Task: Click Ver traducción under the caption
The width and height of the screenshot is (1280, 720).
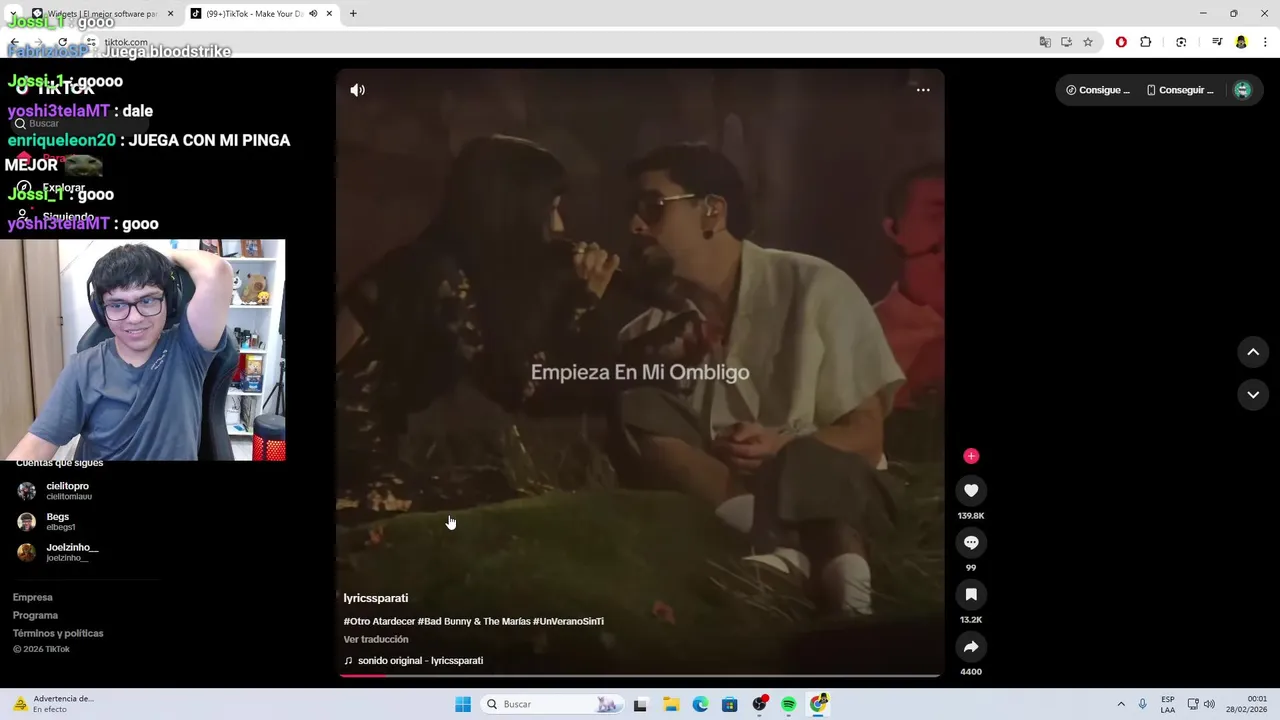Action: pos(376,639)
